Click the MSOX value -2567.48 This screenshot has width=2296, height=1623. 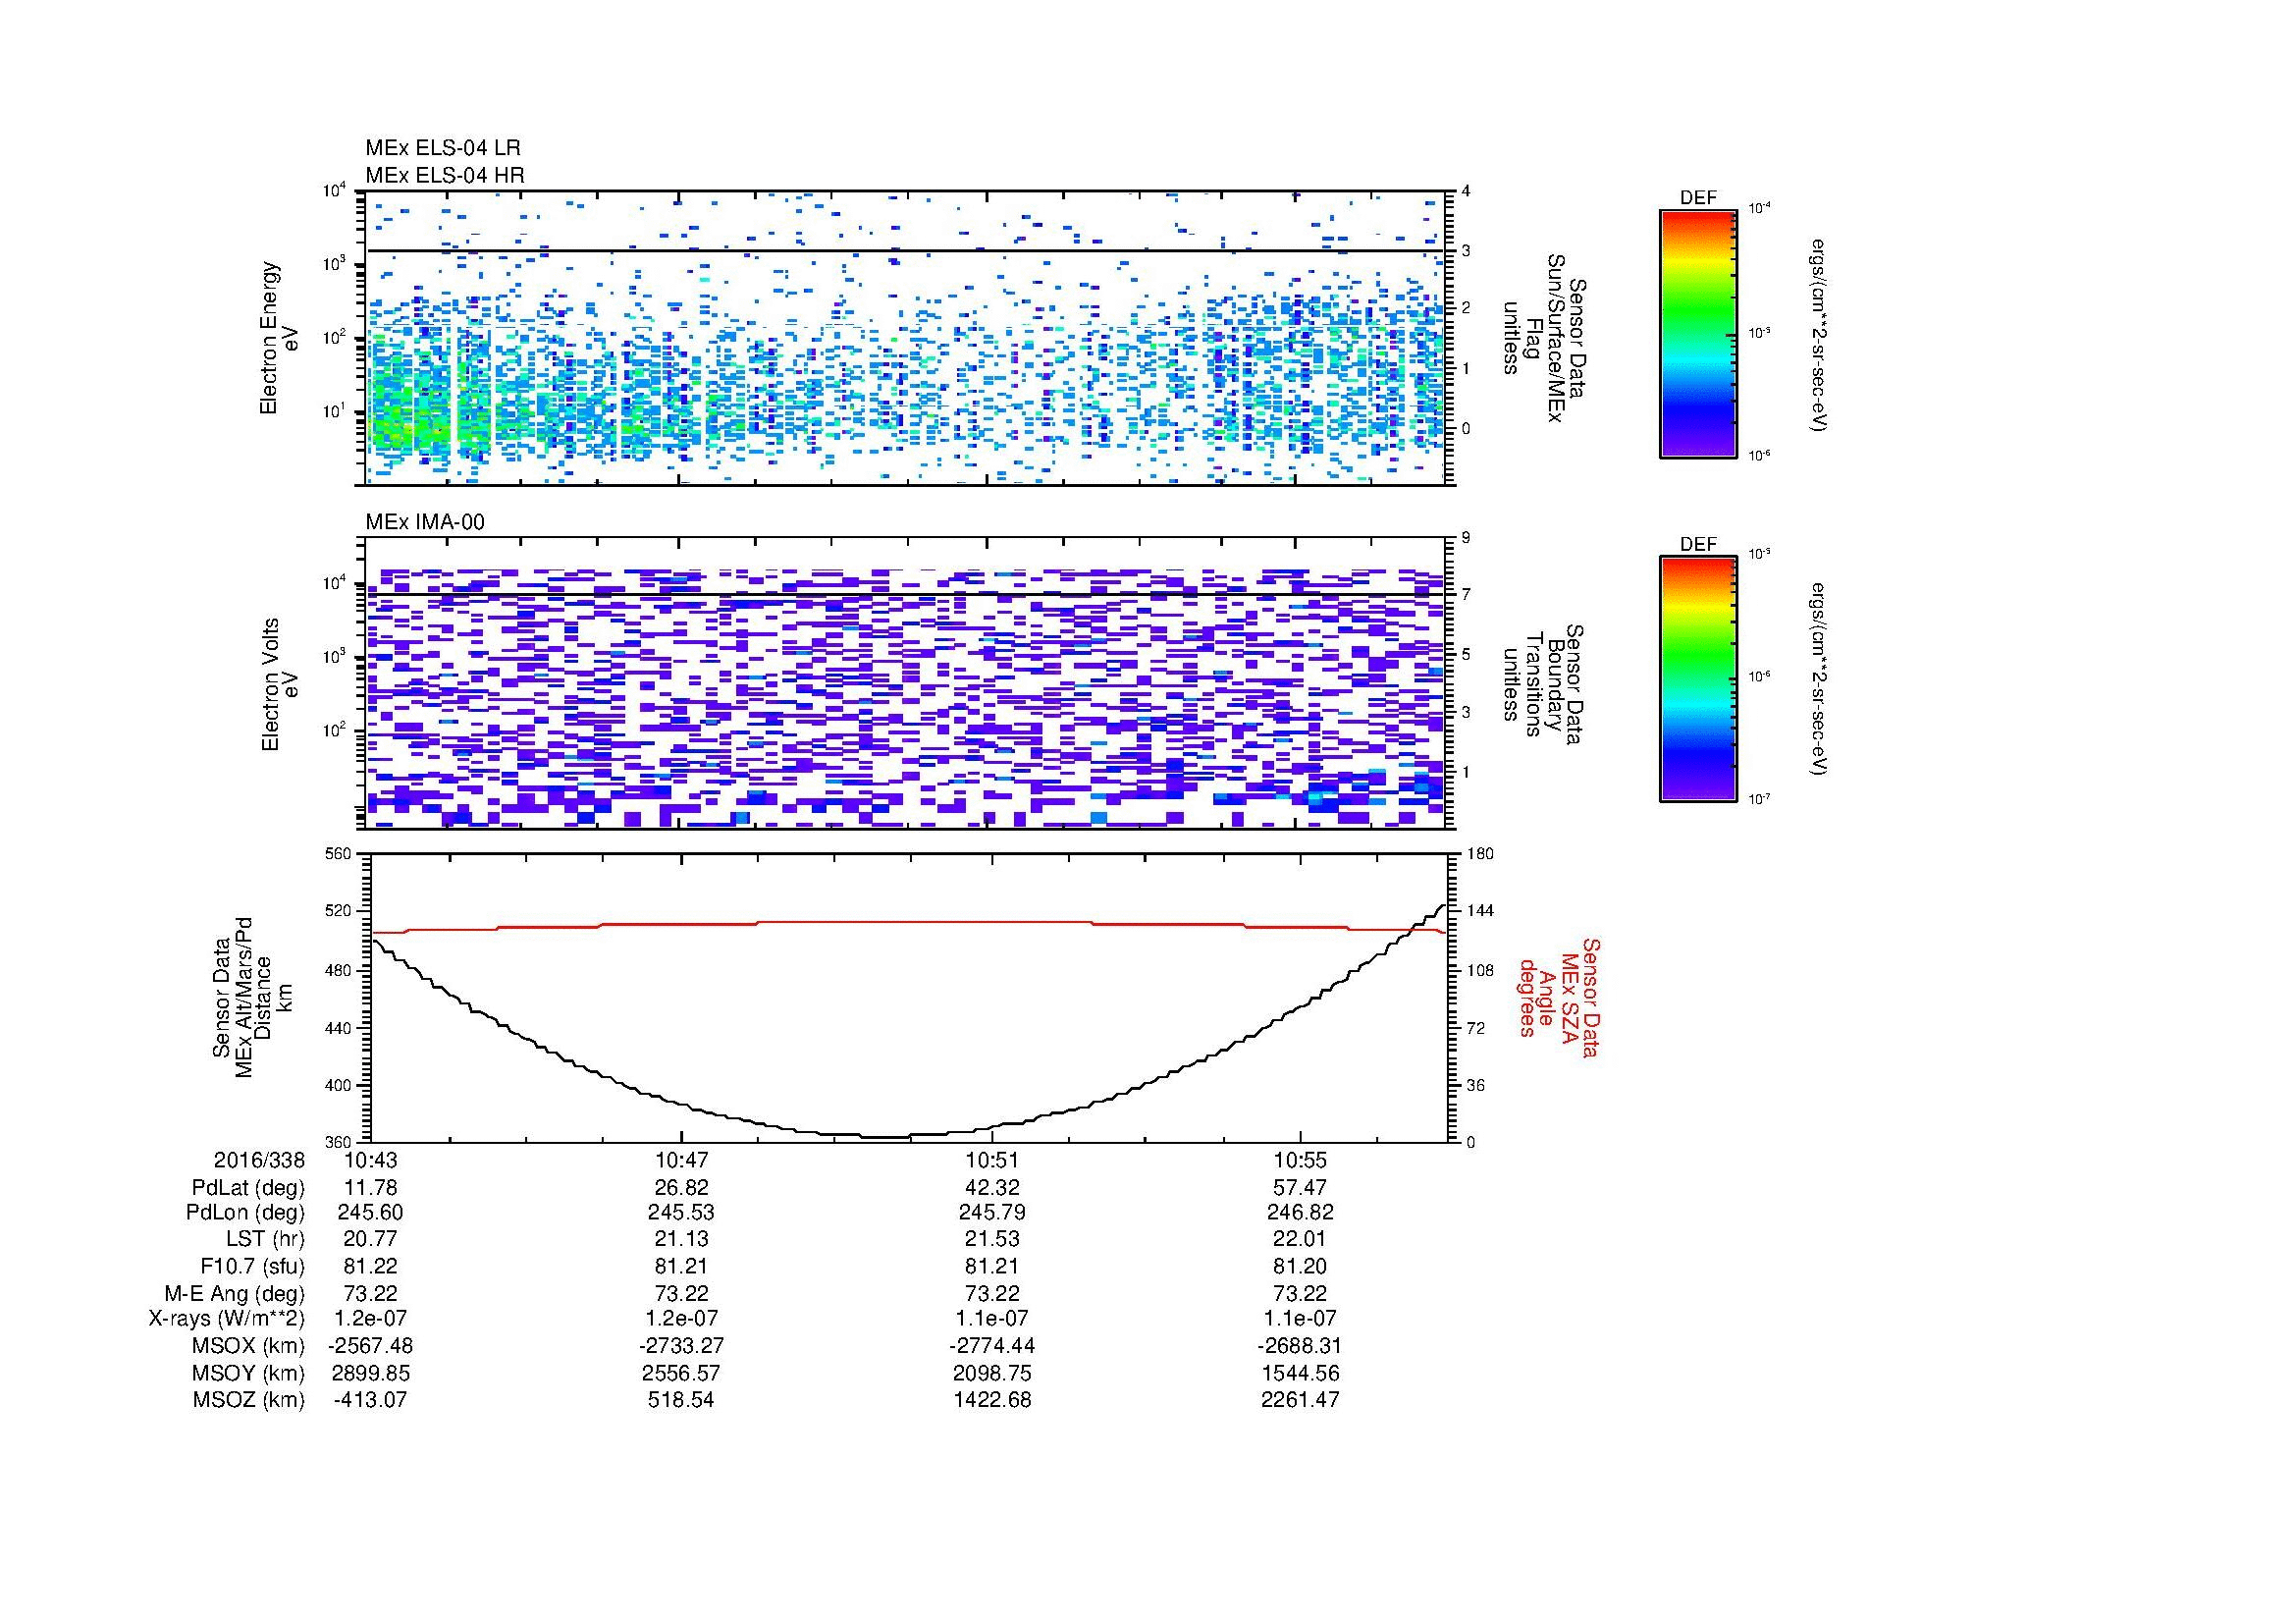click(370, 1346)
